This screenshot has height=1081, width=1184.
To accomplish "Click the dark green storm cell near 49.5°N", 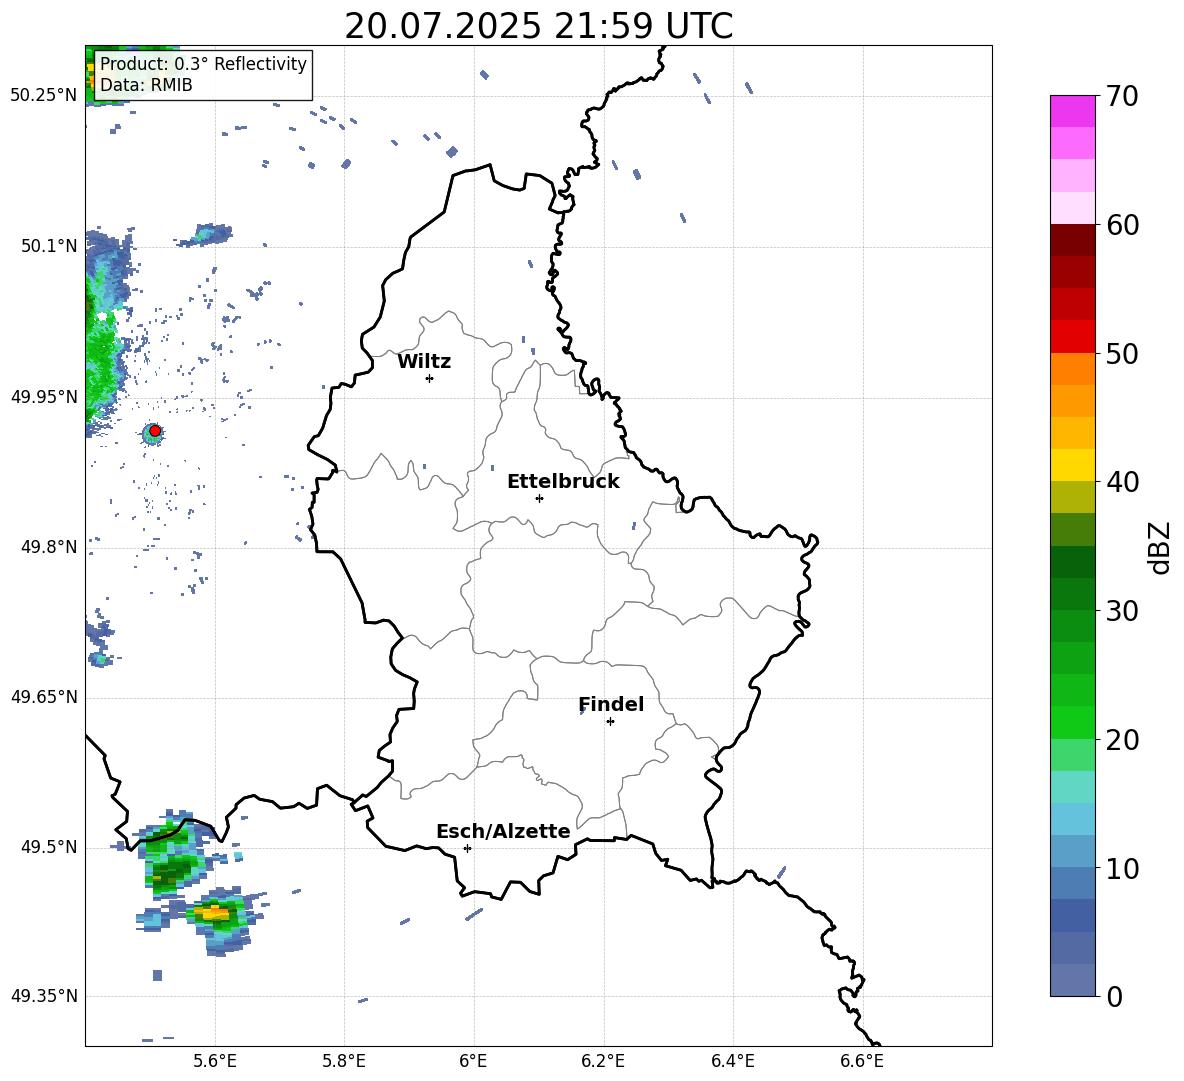I will click(x=172, y=867).
